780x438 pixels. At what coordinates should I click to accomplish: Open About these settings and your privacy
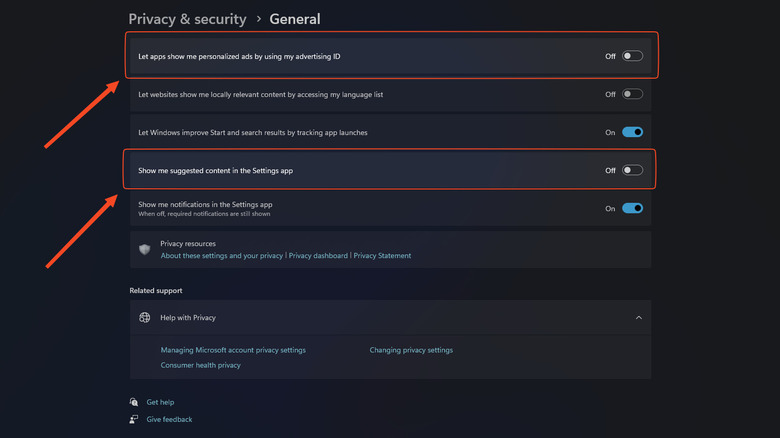[222, 256]
